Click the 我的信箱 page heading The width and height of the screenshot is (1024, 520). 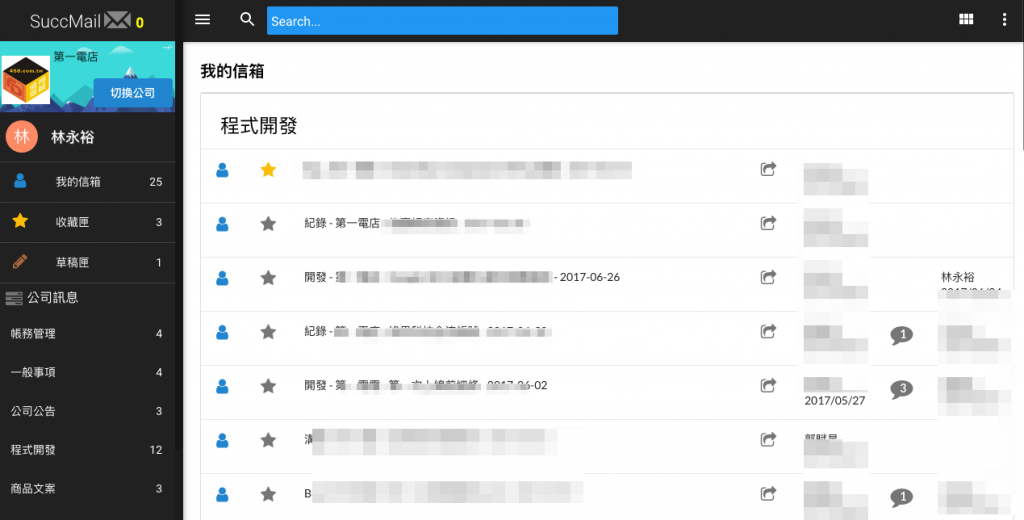pos(232,71)
